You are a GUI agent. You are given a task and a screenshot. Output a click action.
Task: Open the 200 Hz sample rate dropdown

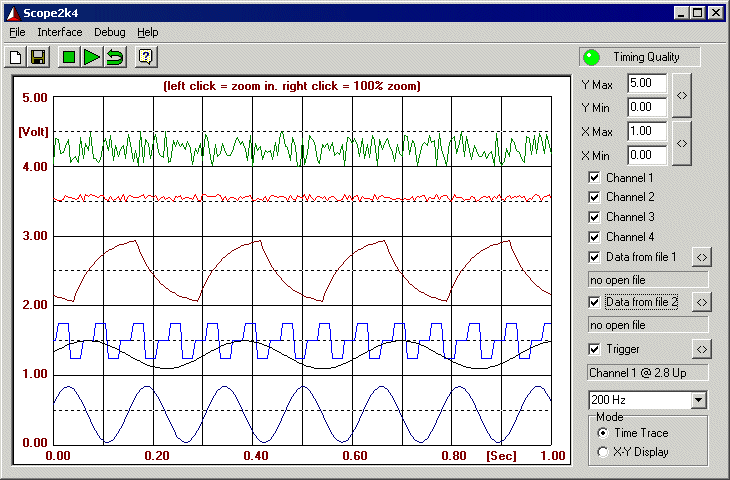698,400
